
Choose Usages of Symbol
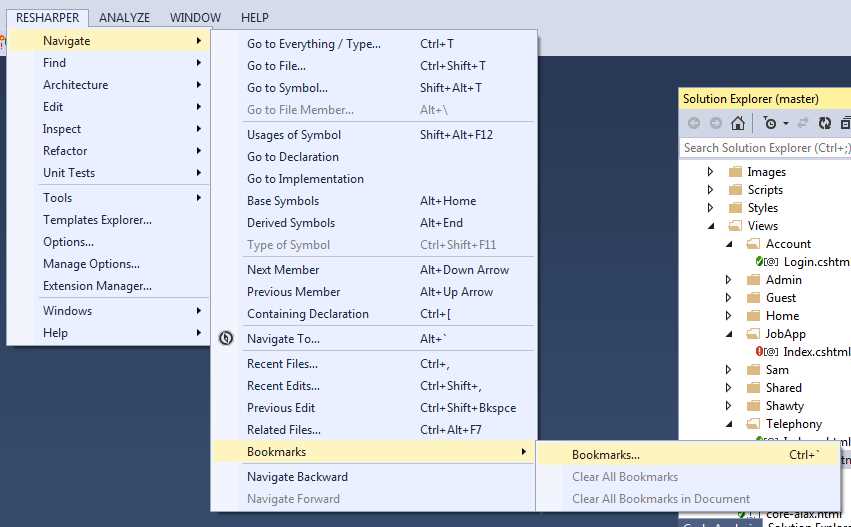click(x=374, y=135)
